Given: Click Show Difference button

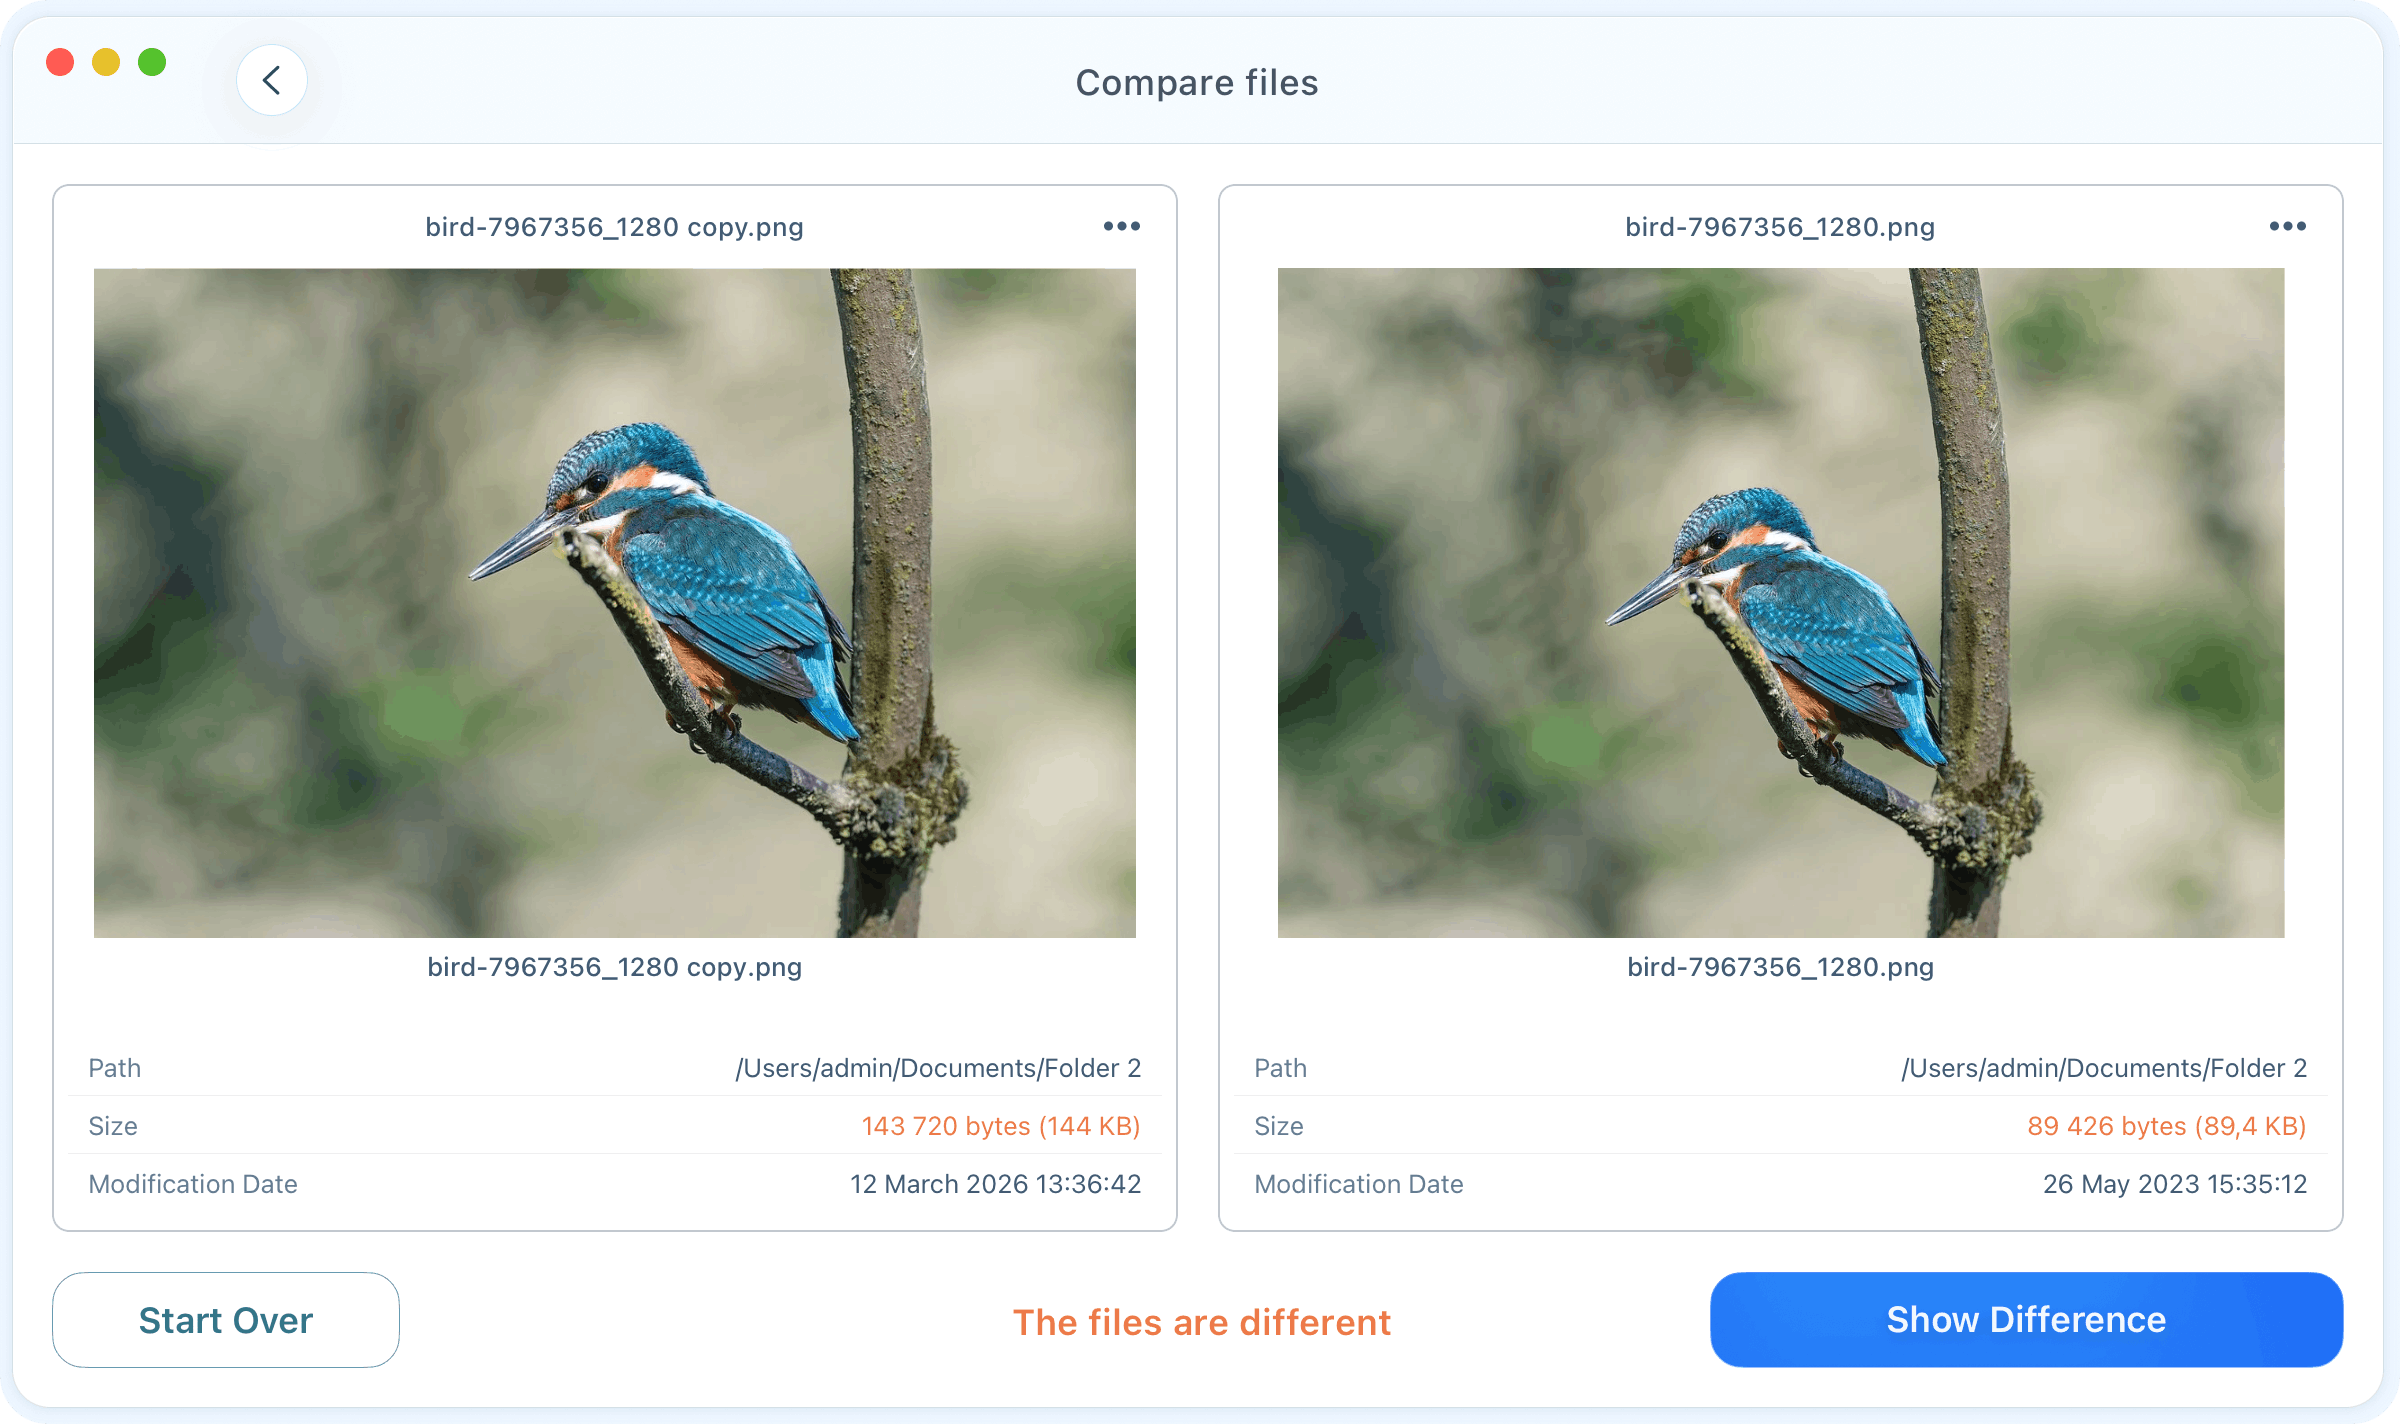Looking at the screenshot, I should [x=2026, y=1319].
